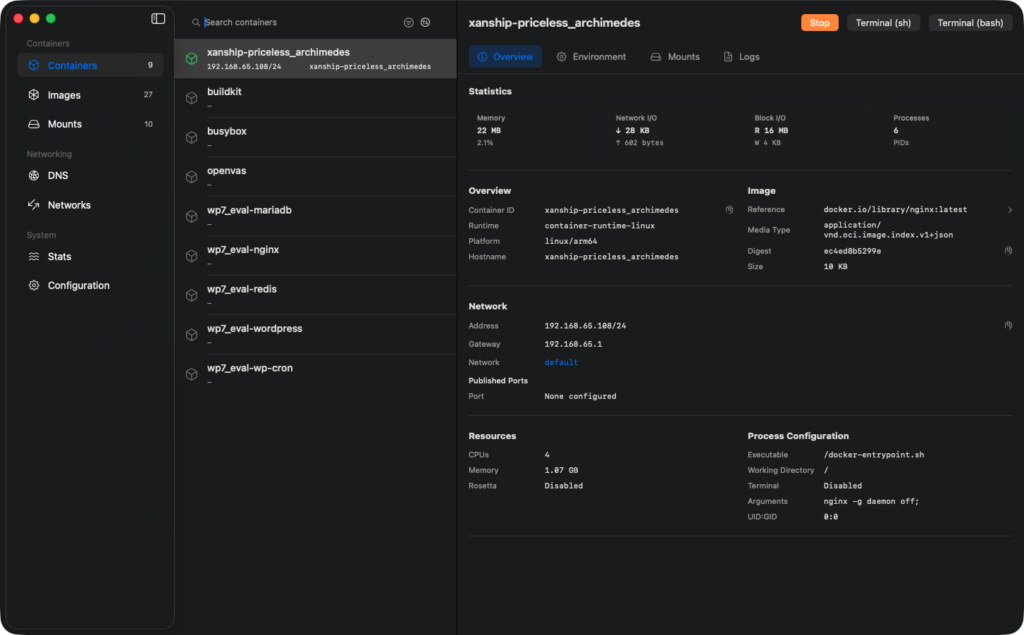Click the wp7_eval-mariadb cube icon
The width and height of the screenshot is (1024, 635).
pos(191,216)
